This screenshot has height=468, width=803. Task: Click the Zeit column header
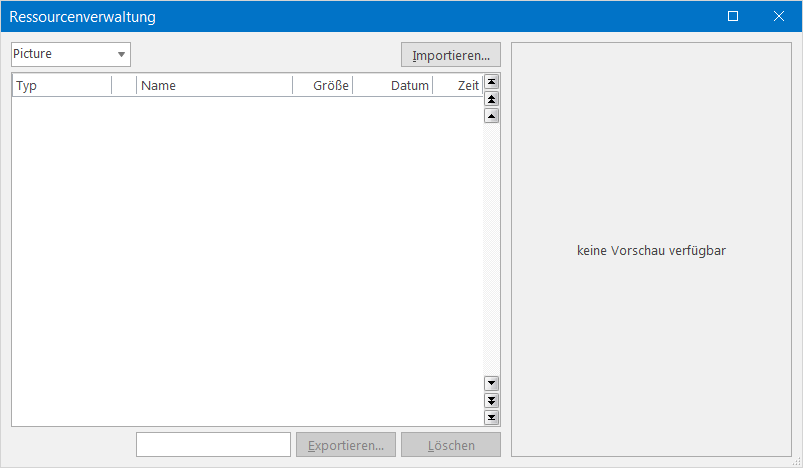[x=457, y=86]
